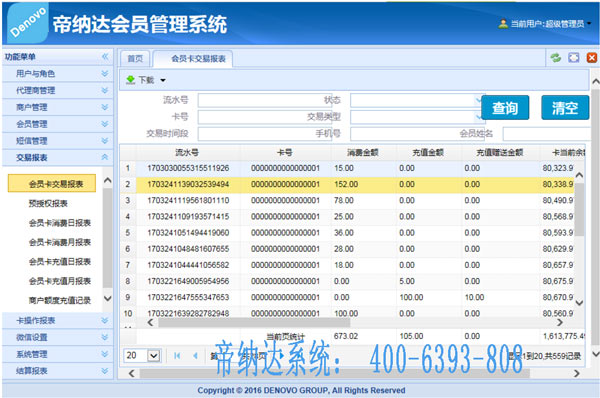The width and height of the screenshot is (600, 398).
Task: Switch to the 会员卡交易报表 tab
Action: pos(193,59)
